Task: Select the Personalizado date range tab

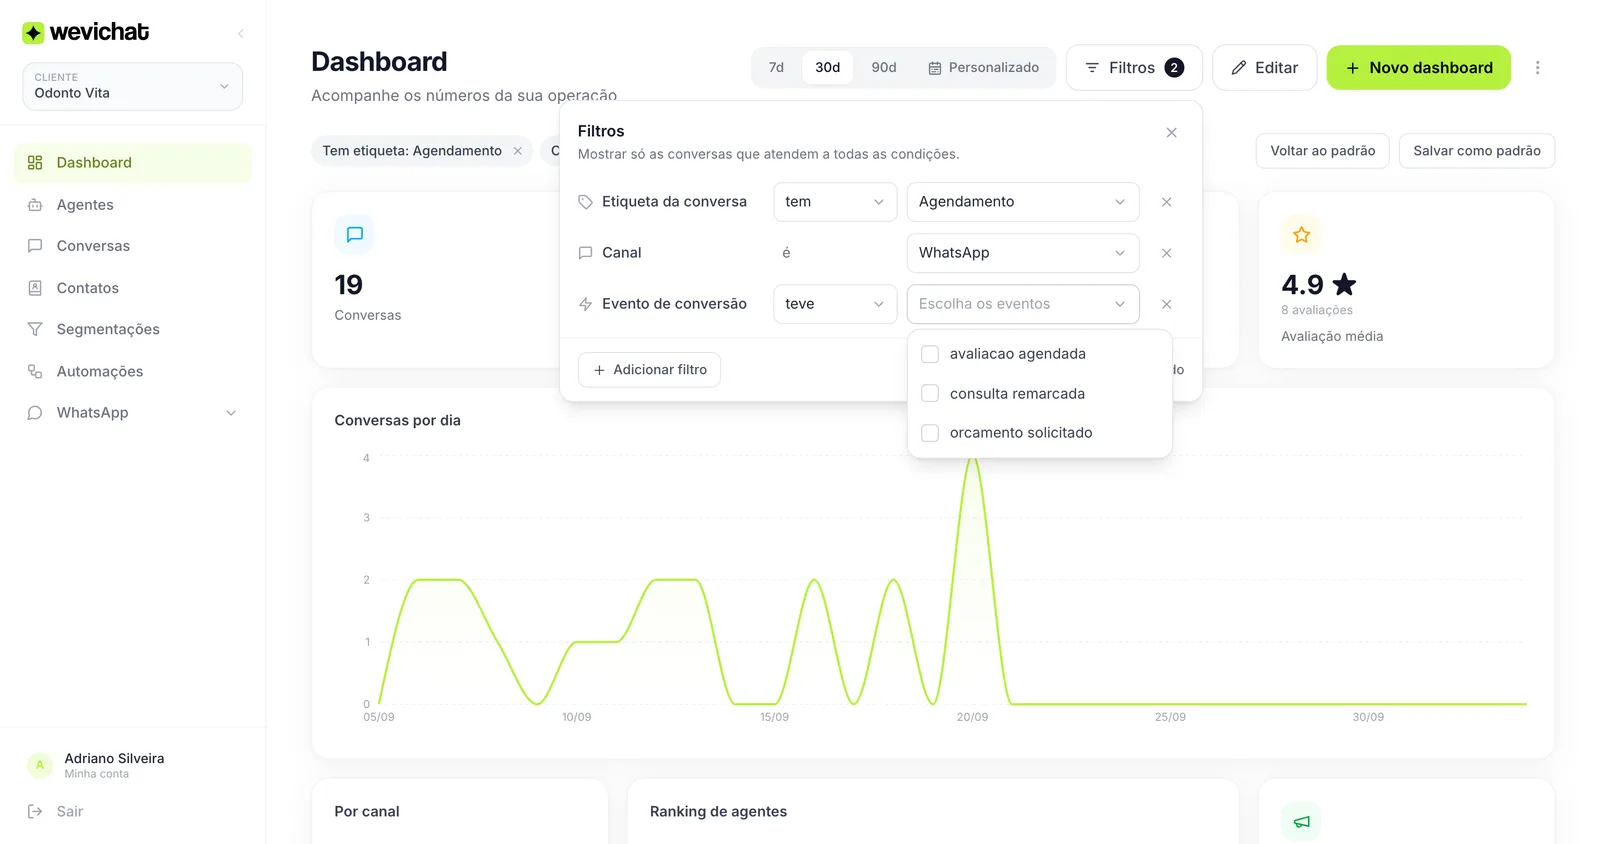Action: tap(983, 68)
